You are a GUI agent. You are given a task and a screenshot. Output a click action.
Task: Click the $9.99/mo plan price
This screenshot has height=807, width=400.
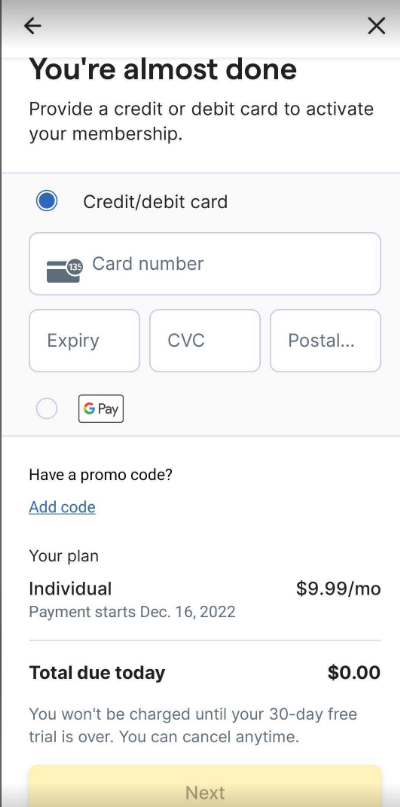pyautogui.click(x=338, y=588)
